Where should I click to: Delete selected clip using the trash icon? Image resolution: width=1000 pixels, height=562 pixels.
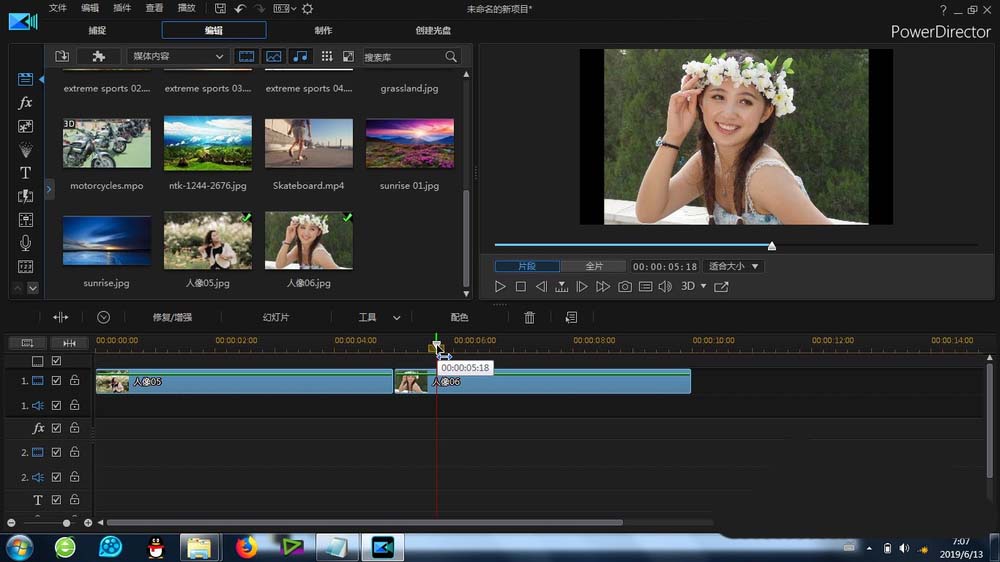pyautogui.click(x=530, y=317)
